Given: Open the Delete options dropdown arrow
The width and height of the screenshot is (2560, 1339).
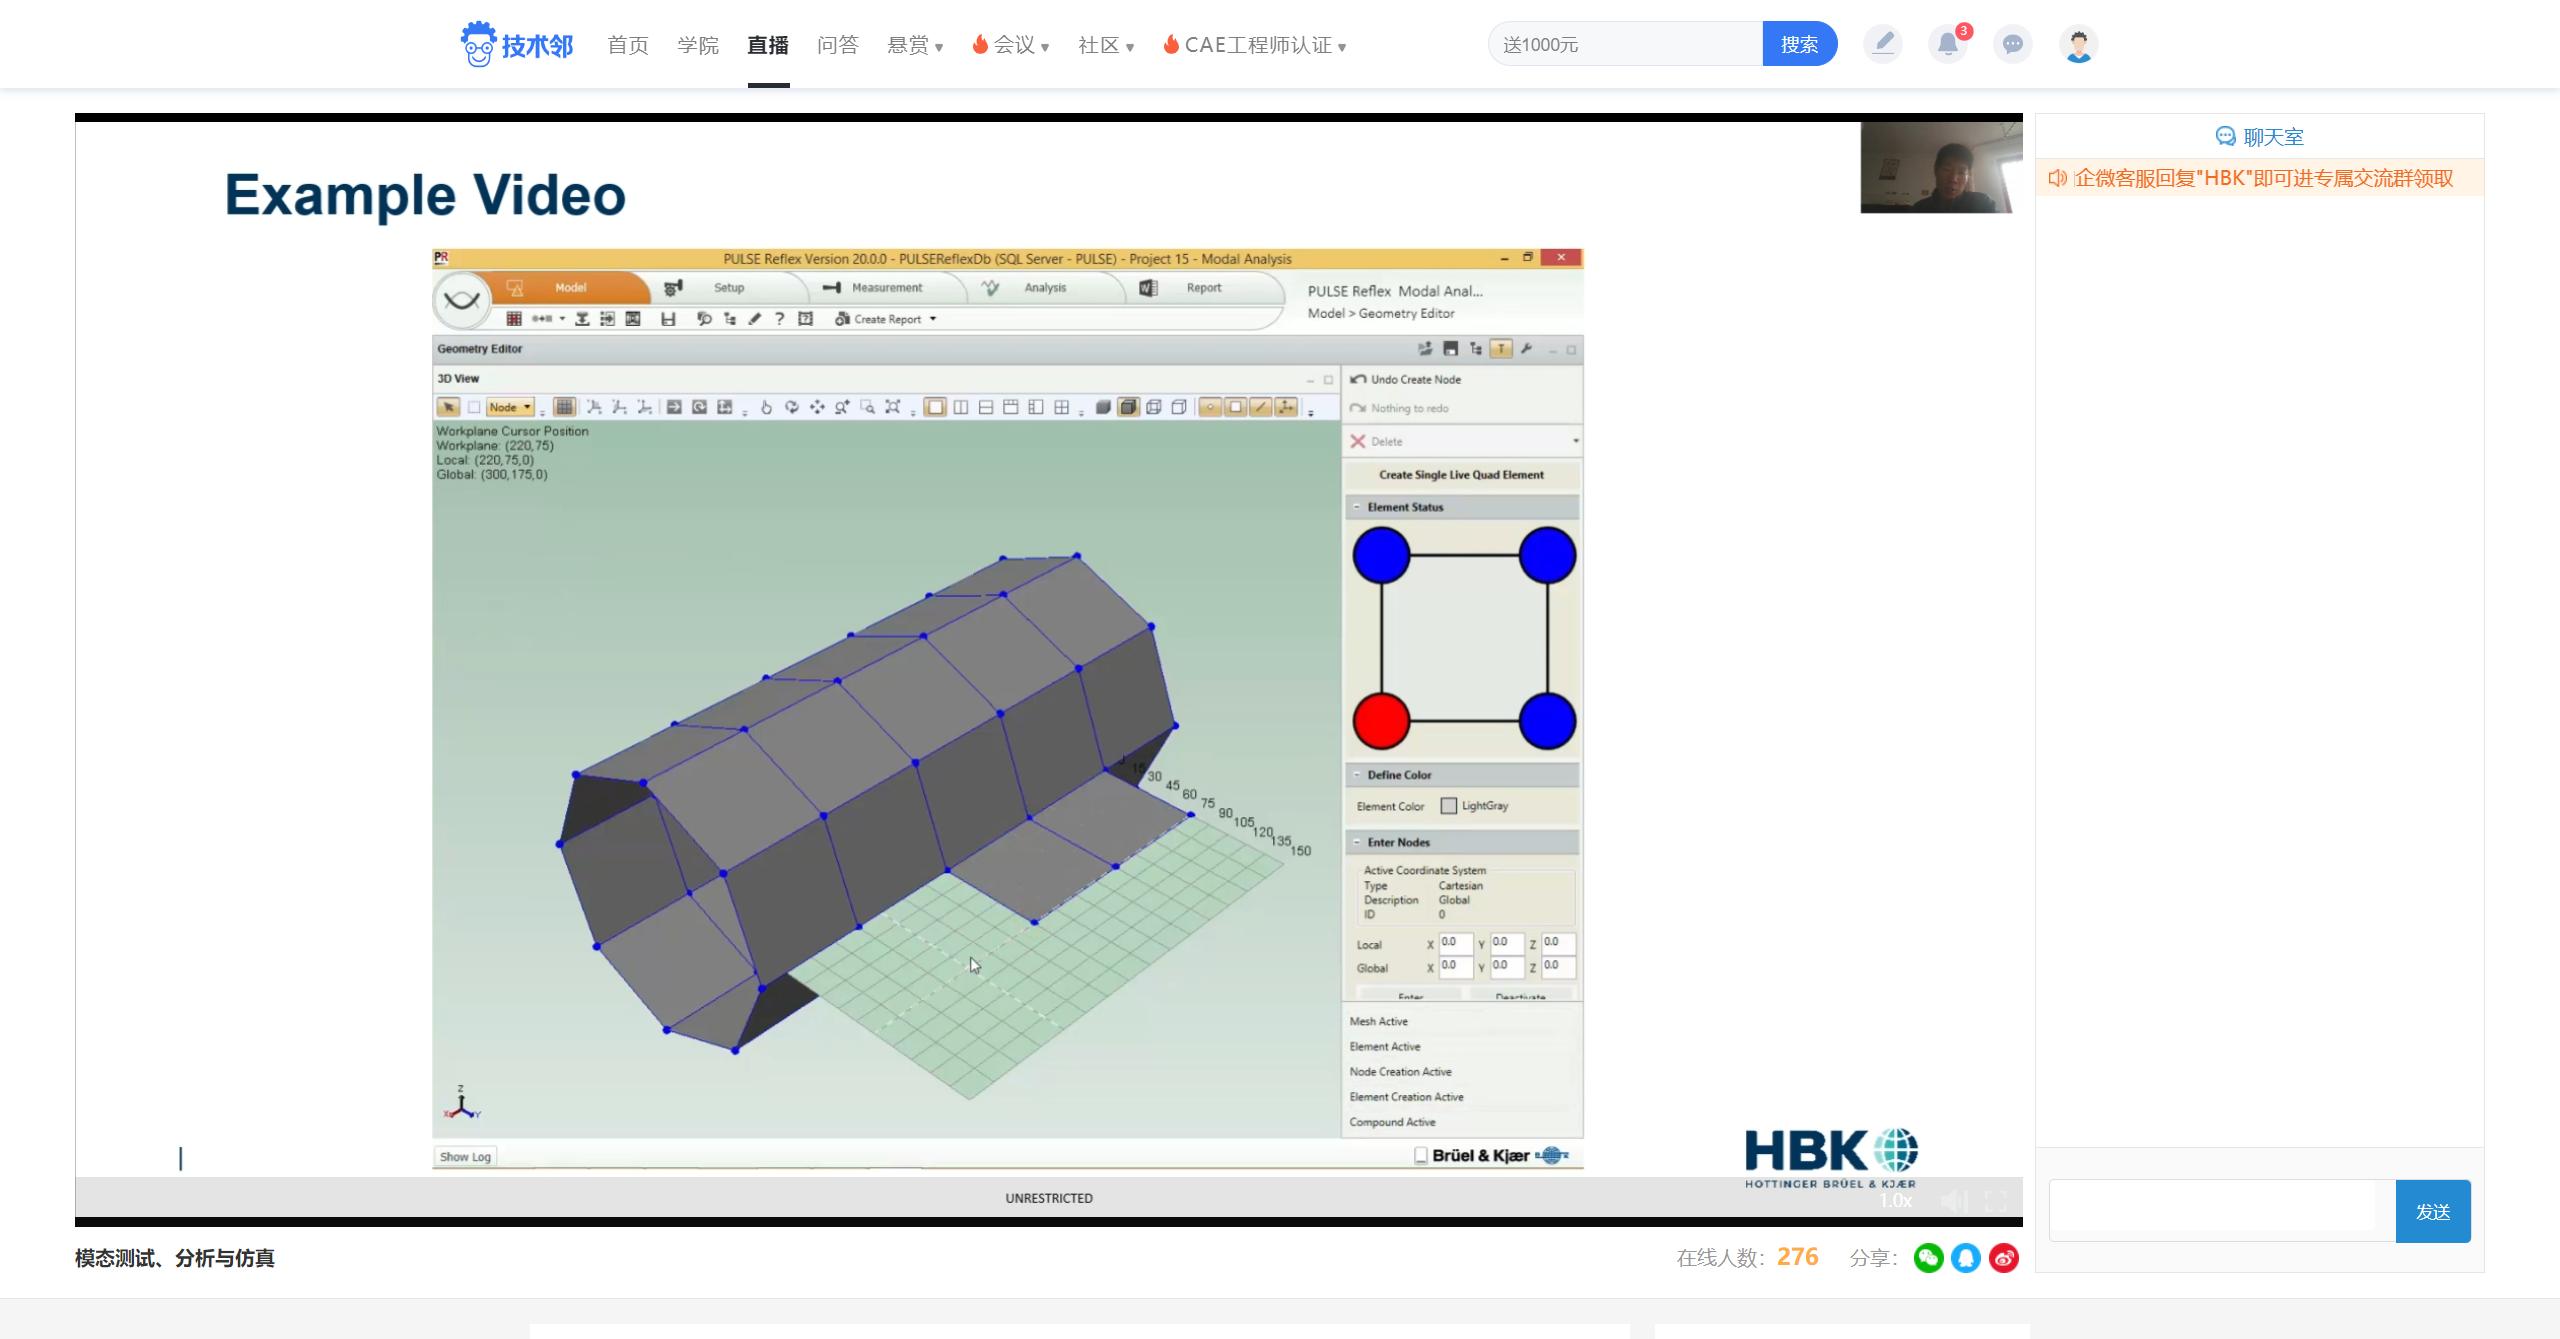Looking at the screenshot, I should click(x=1575, y=441).
